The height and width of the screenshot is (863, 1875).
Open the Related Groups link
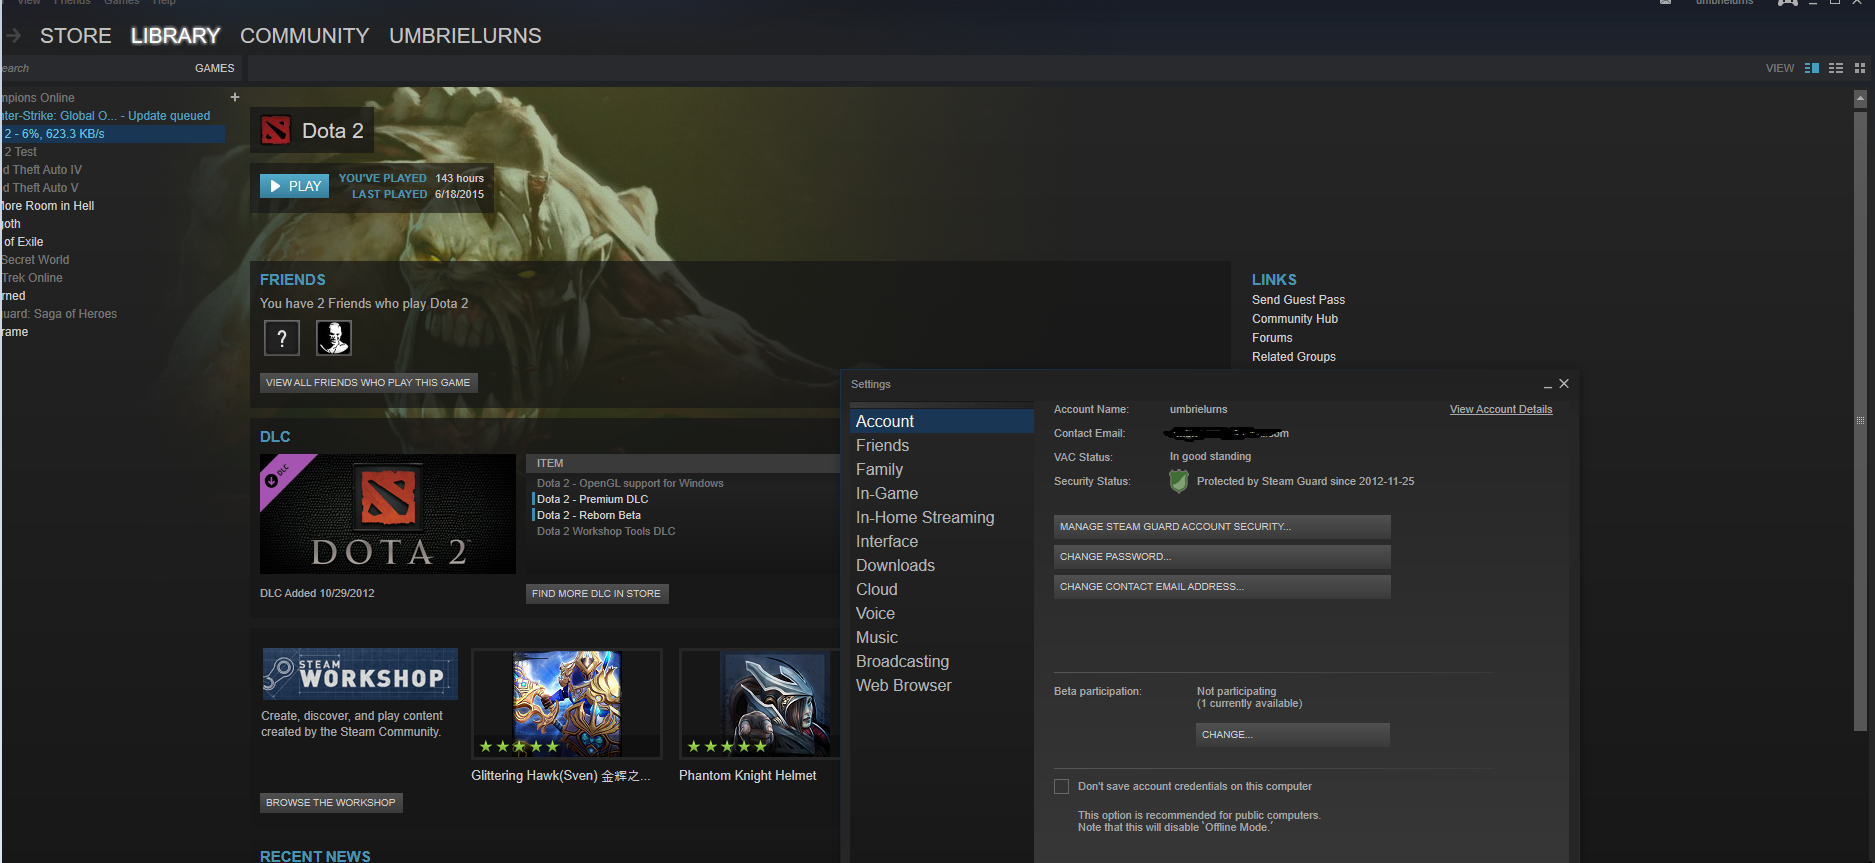(x=1294, y=357)
